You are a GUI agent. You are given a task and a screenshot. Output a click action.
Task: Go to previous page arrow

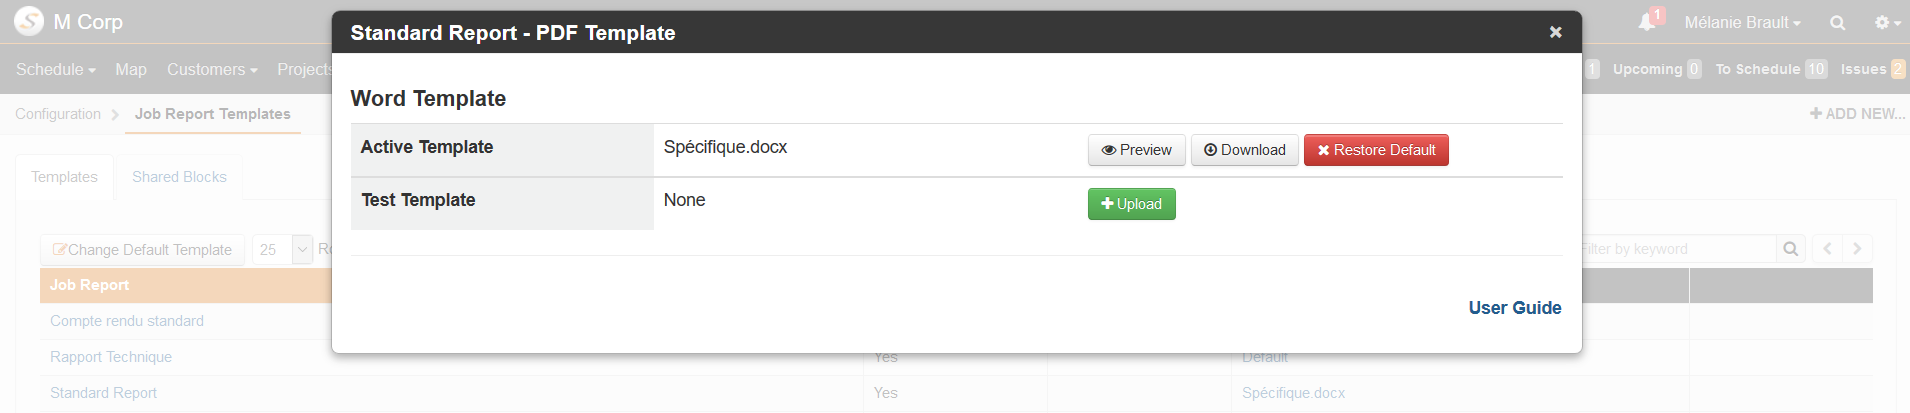point(1827,249)
